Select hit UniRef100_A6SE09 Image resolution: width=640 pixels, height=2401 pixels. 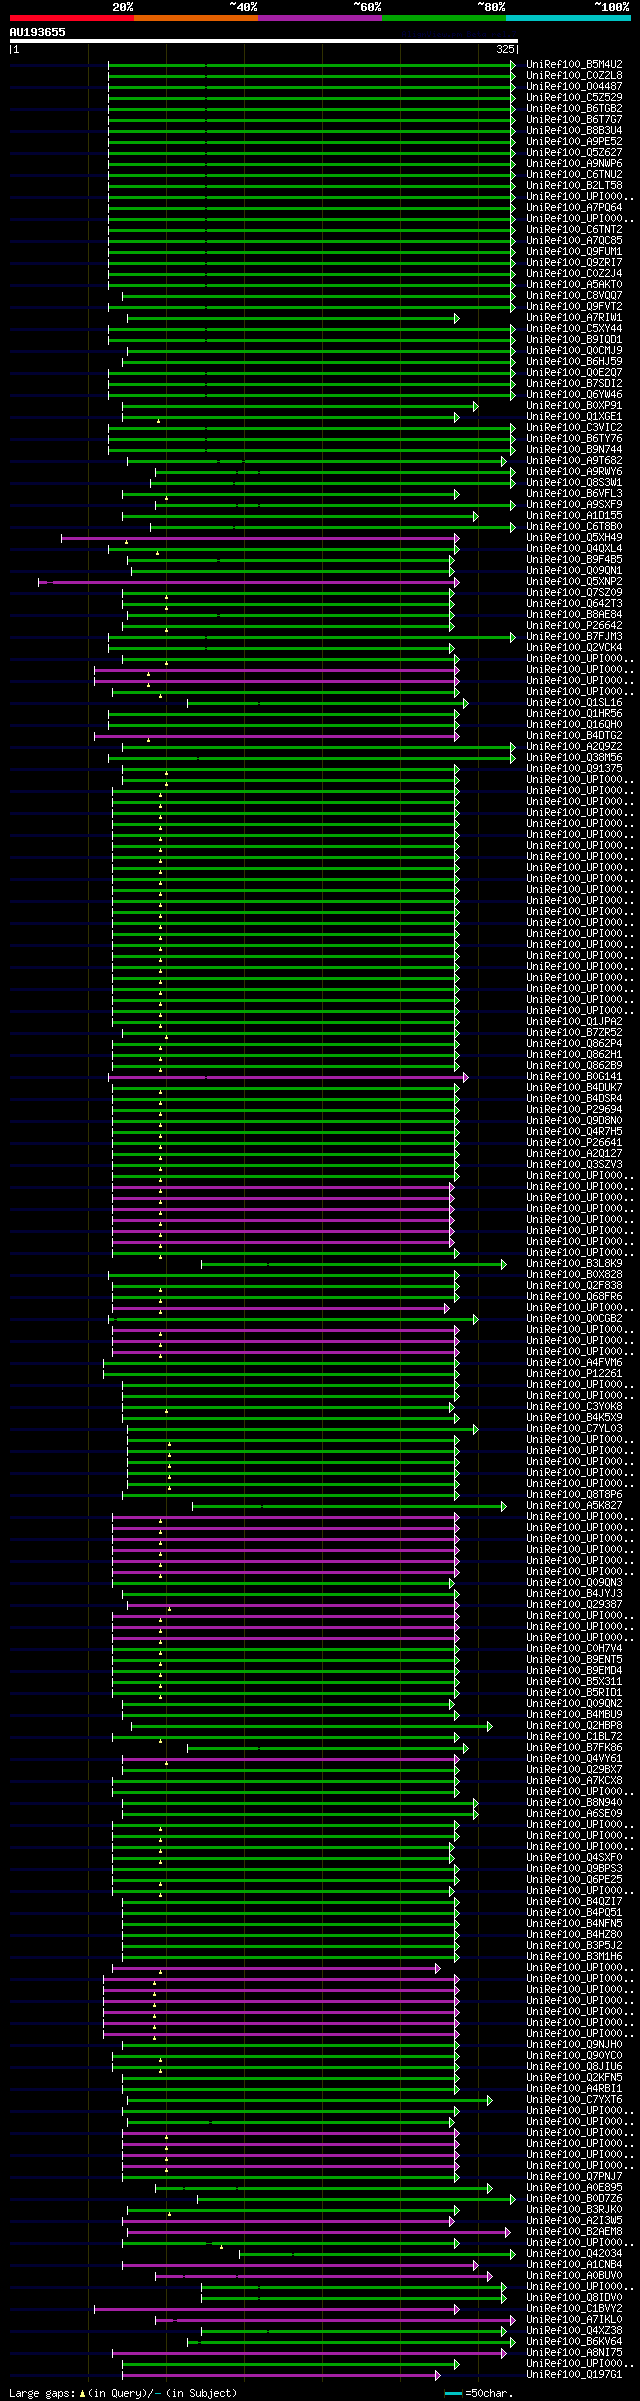point(574,1813)
